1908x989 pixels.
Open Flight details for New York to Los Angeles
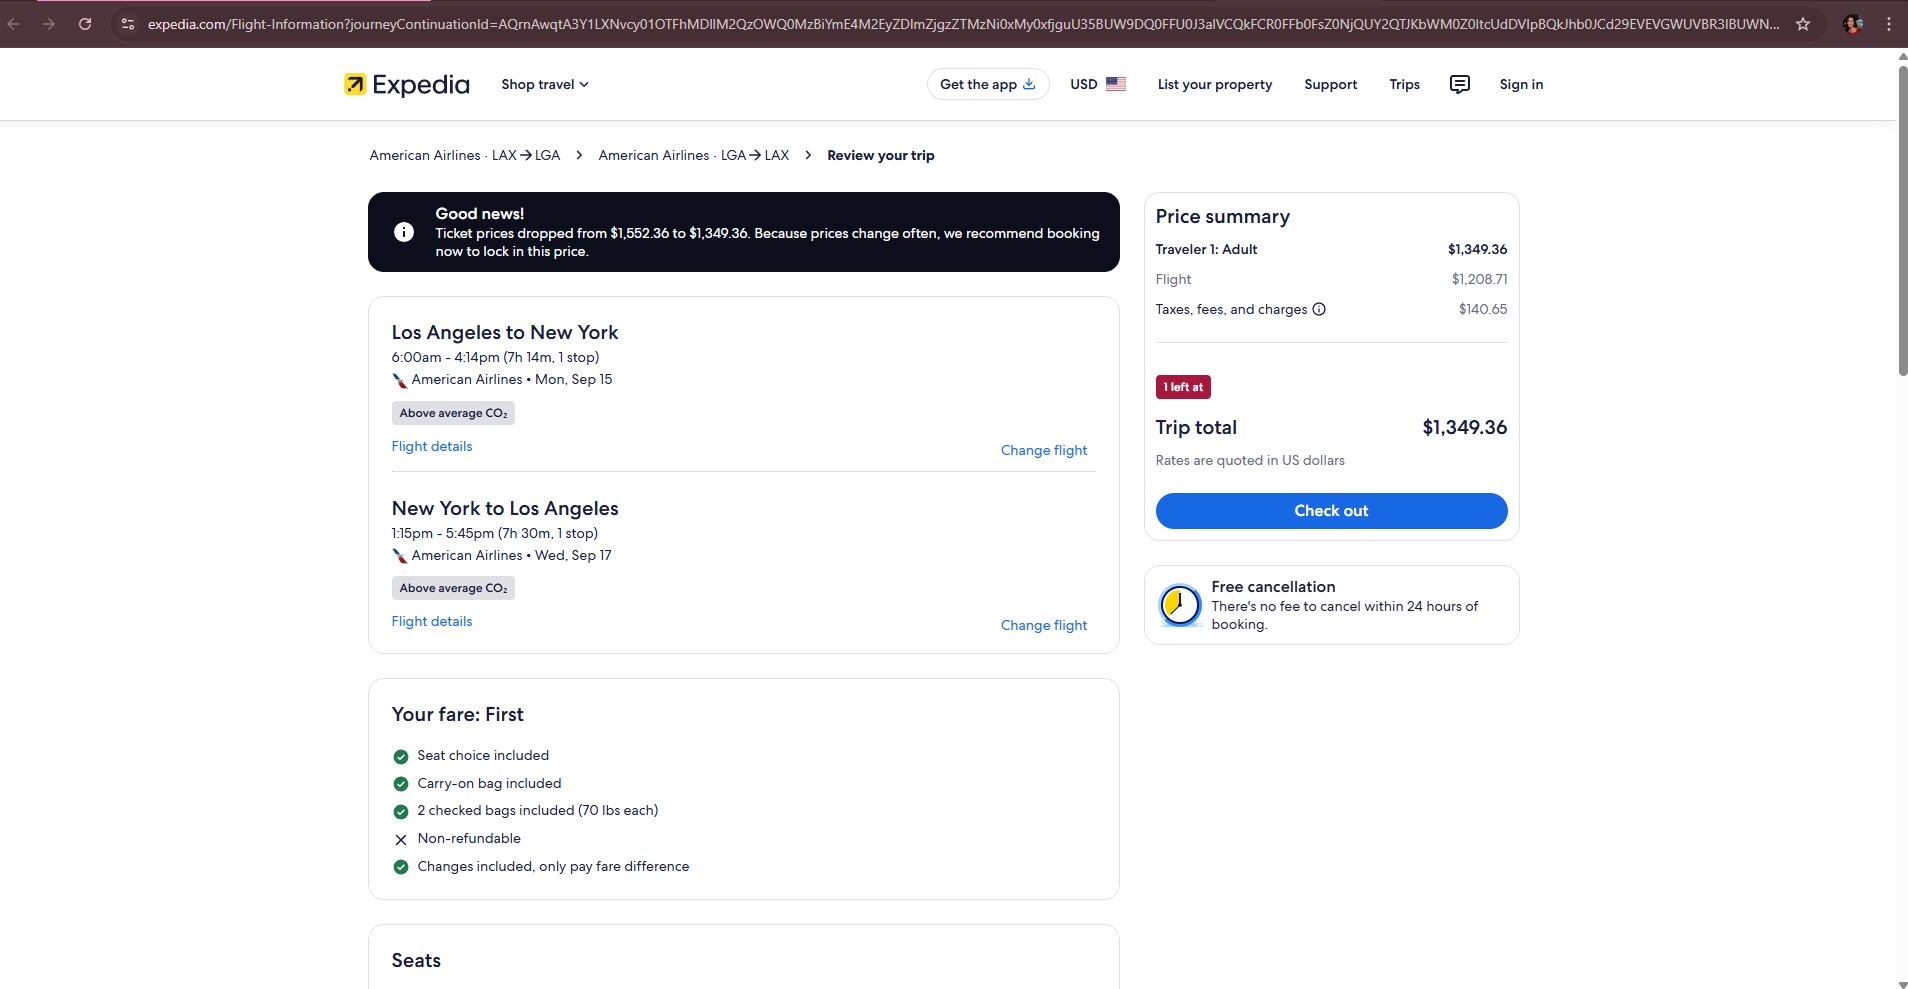432,622
